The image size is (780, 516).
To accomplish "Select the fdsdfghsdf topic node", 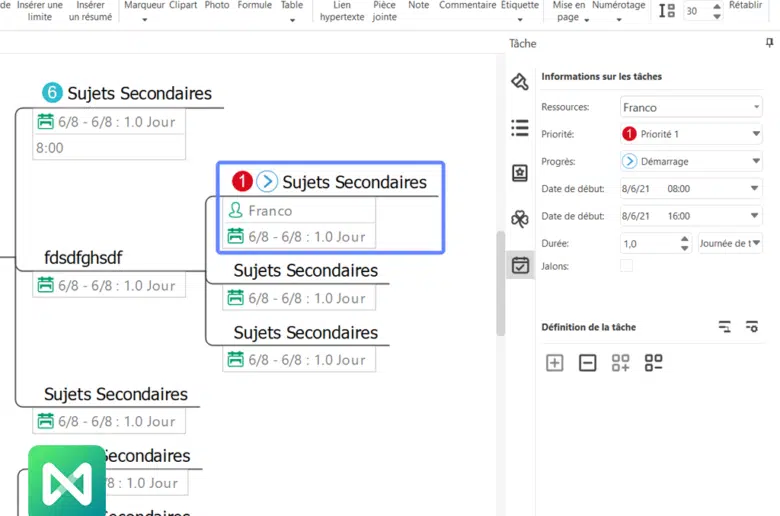I will (x=83, y=258).
